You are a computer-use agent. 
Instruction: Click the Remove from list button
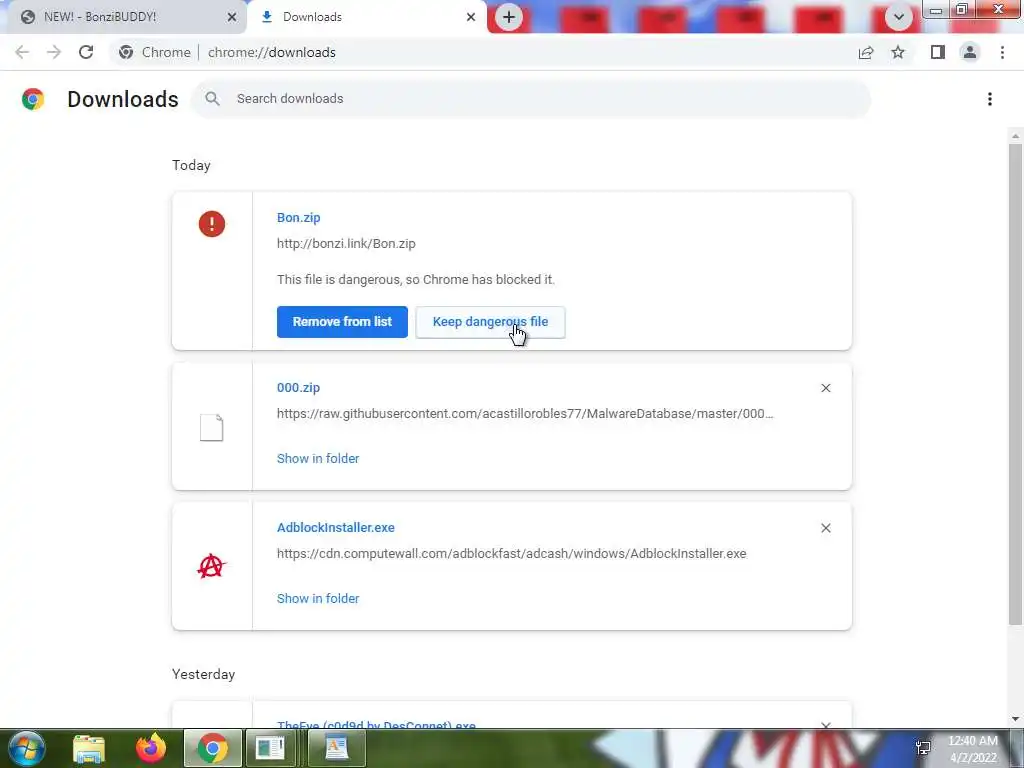[x=342, y=322]
